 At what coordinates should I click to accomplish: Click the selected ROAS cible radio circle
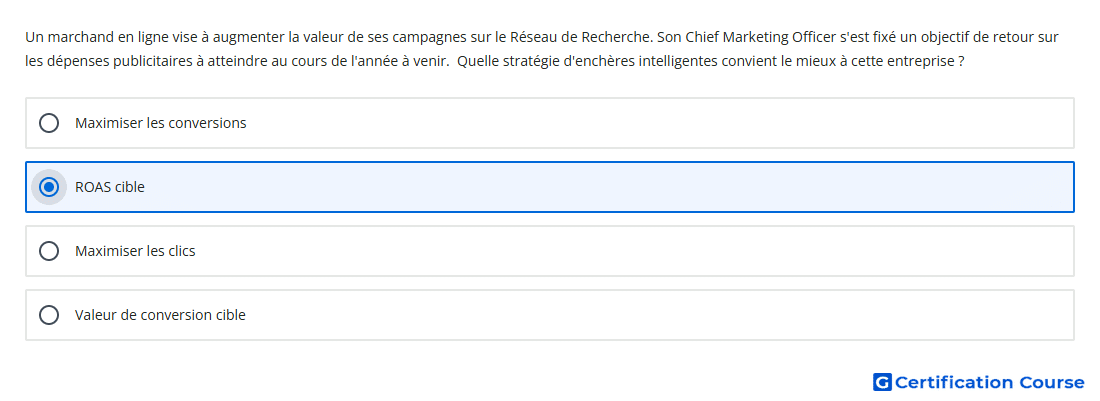(x=49, y=187)
